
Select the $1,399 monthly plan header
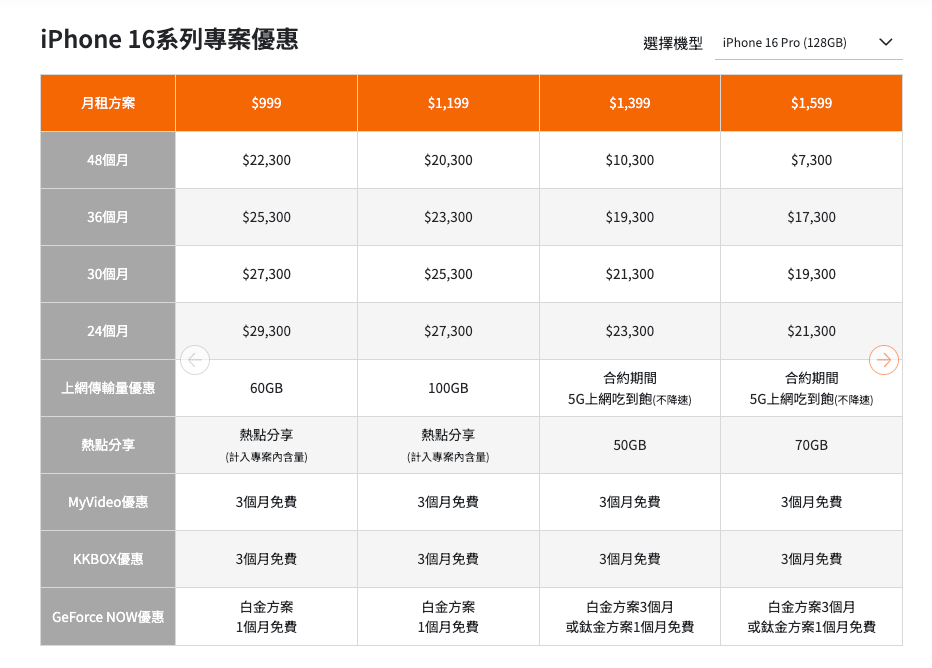click(629, 103)
